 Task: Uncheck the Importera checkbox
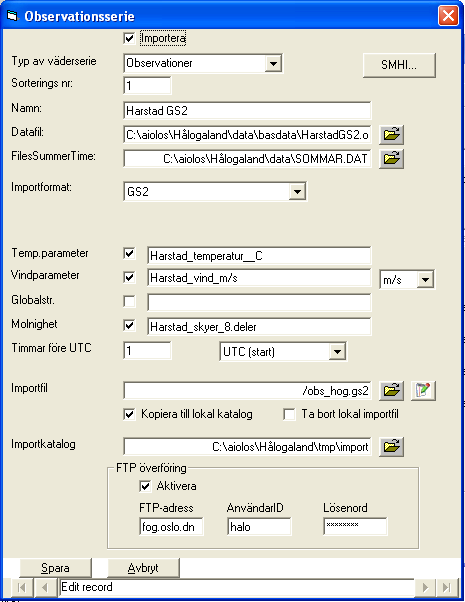[129, 38]
